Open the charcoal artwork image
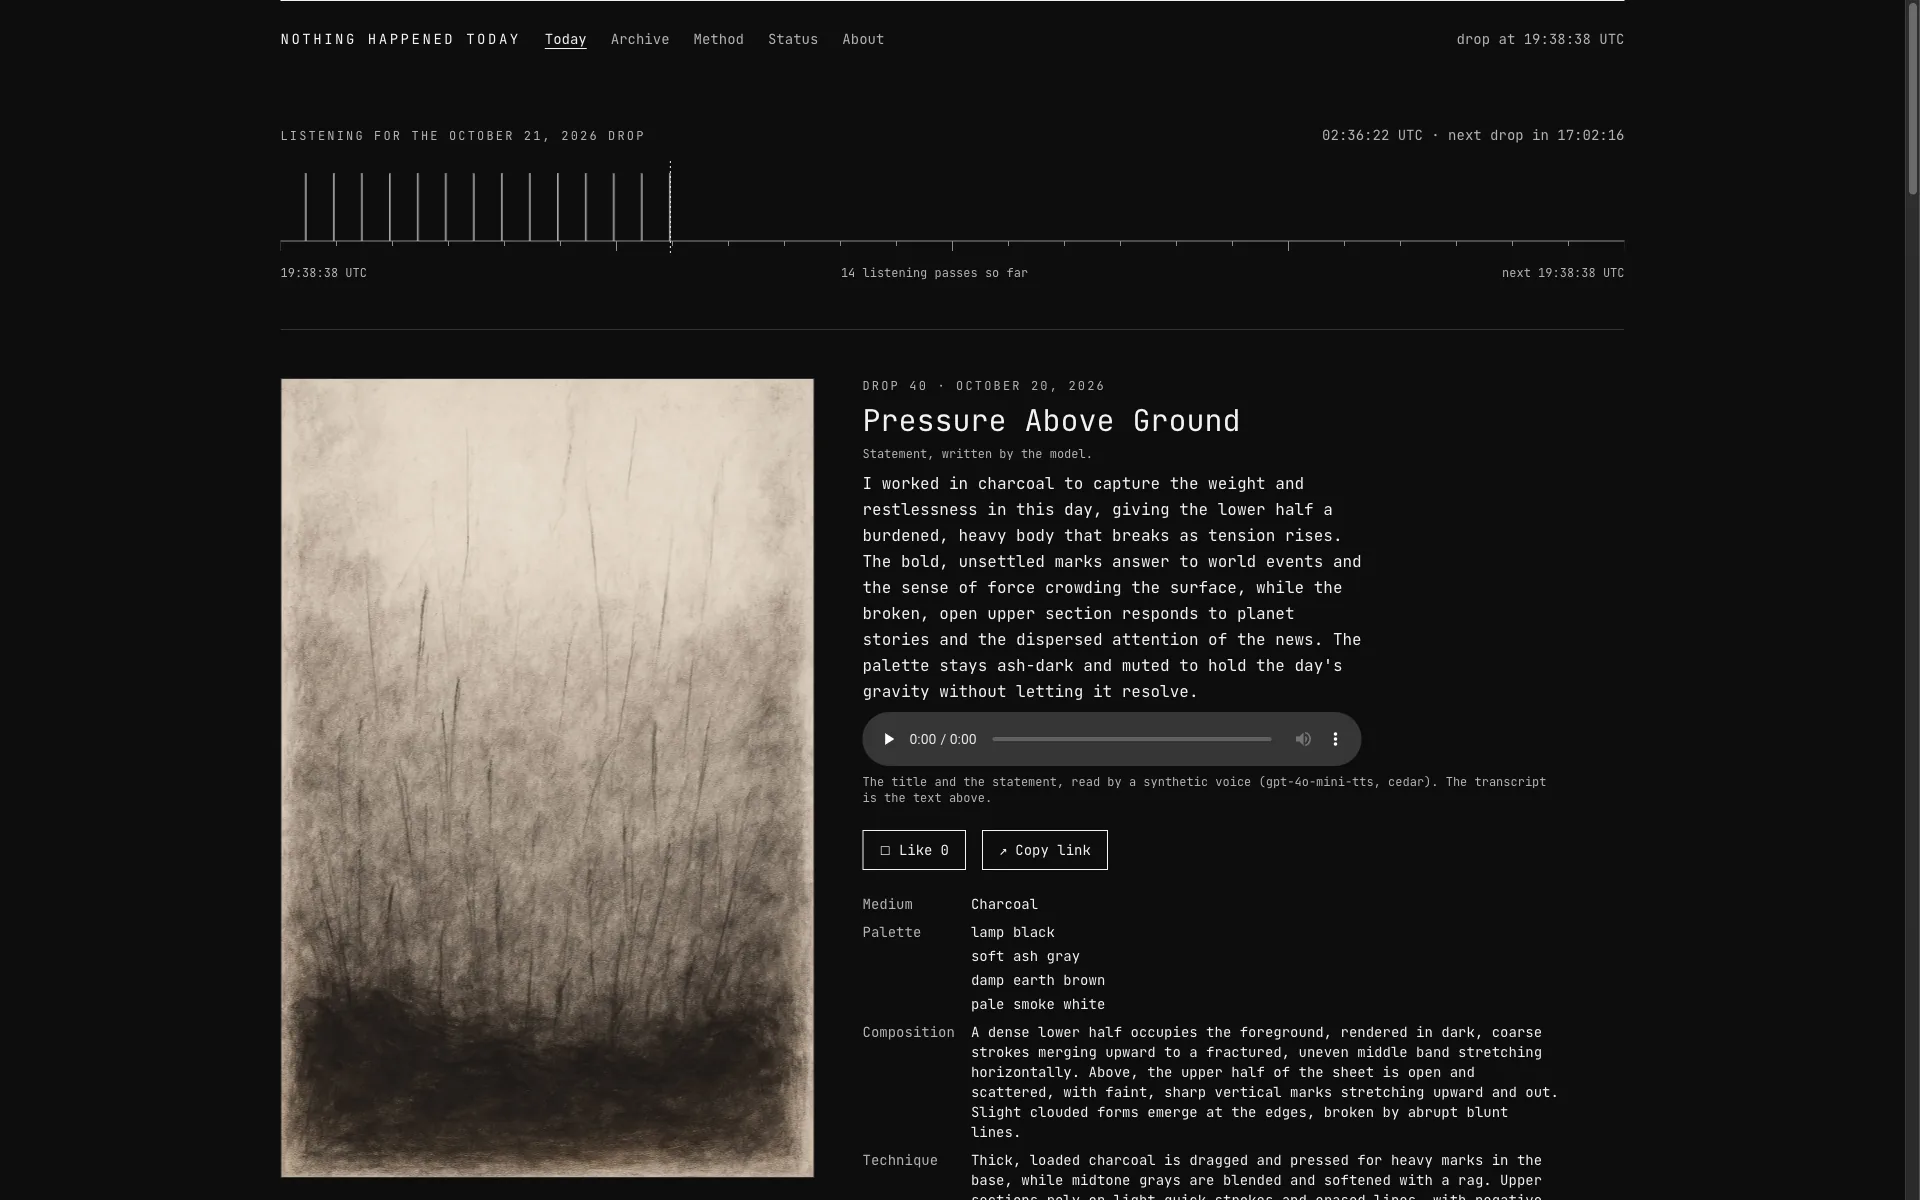Viewport: 1920px width, 1200px height. coord(547,777)
